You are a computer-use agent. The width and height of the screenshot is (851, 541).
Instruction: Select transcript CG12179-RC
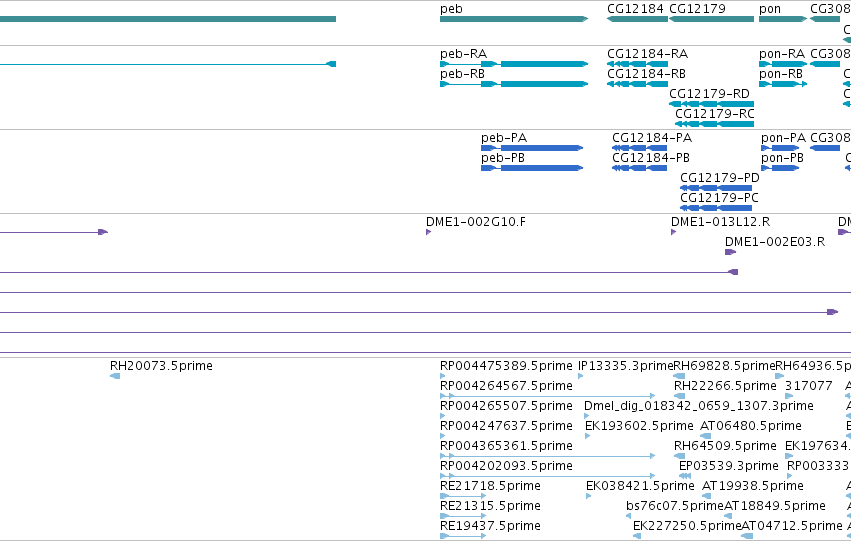714,124
